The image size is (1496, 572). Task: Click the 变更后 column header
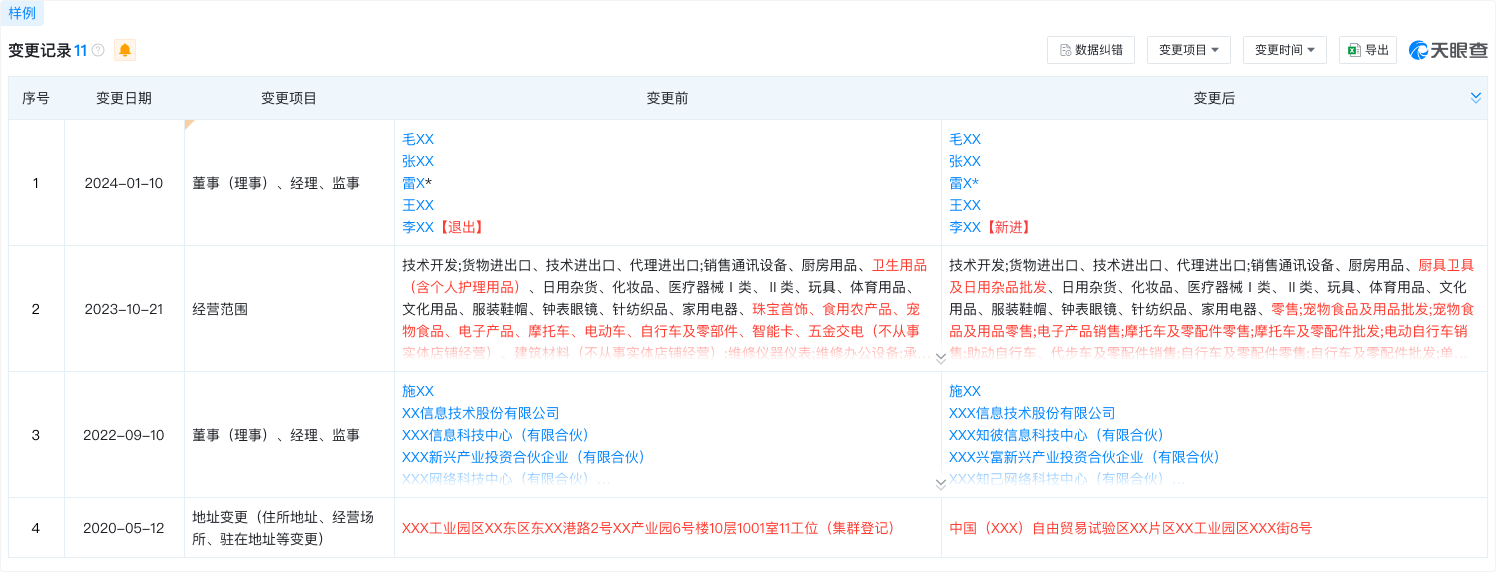1214,98
